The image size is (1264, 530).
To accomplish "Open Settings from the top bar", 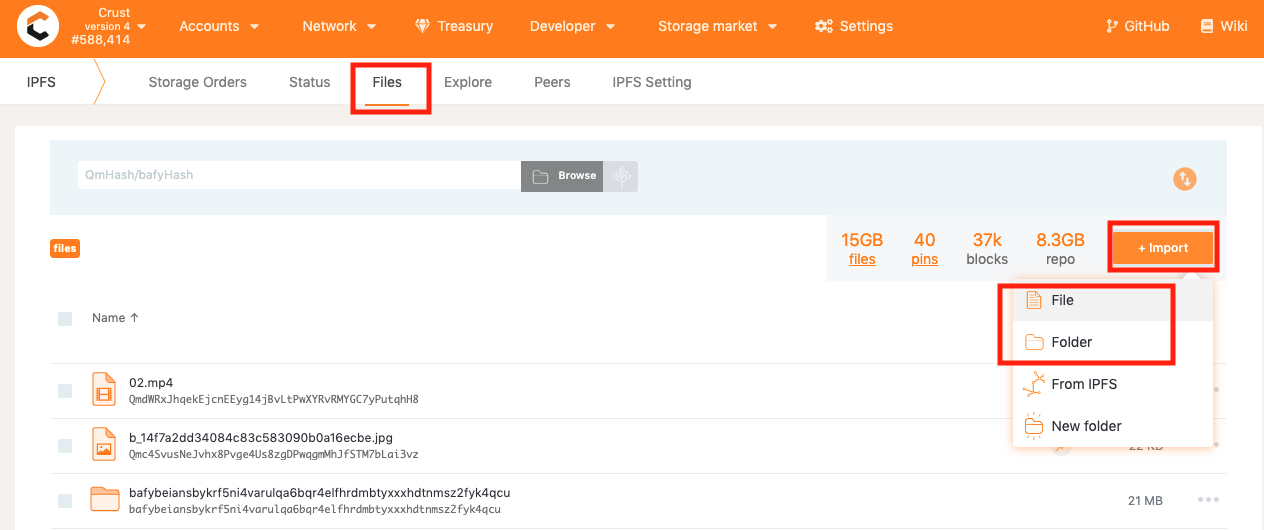I will 854,26.
